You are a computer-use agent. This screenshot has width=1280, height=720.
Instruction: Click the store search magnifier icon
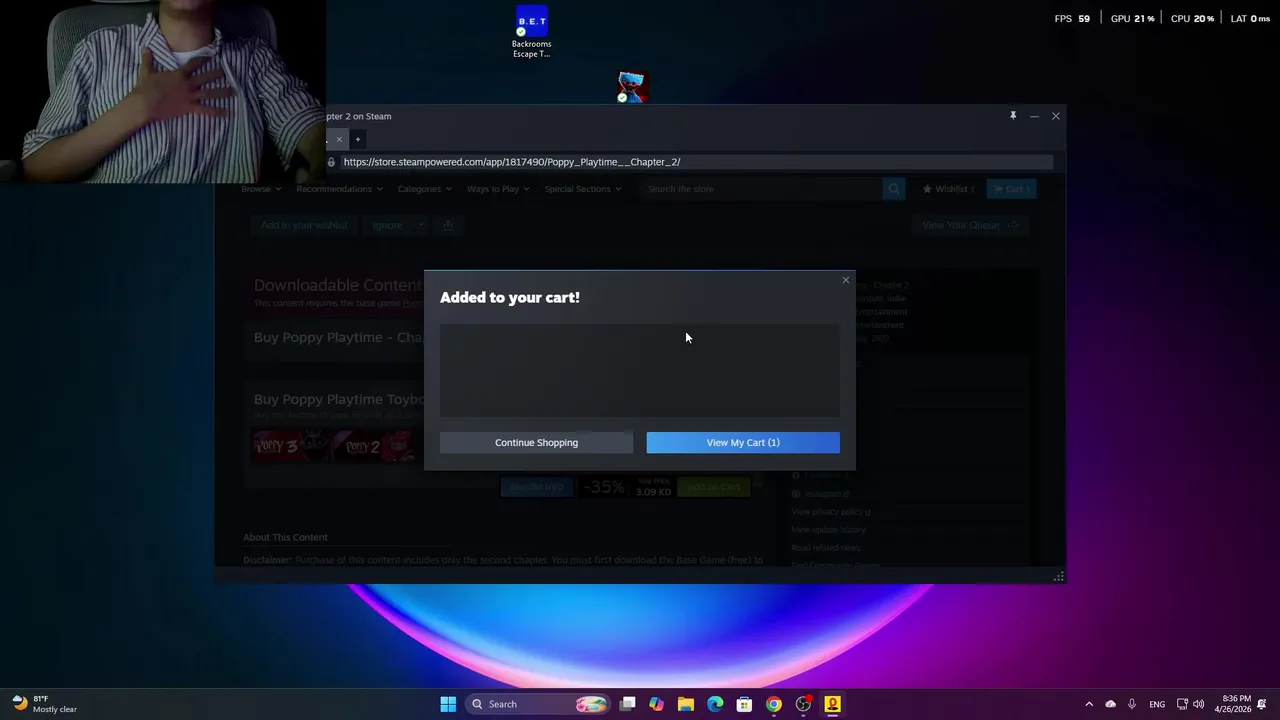coord(894,189)
